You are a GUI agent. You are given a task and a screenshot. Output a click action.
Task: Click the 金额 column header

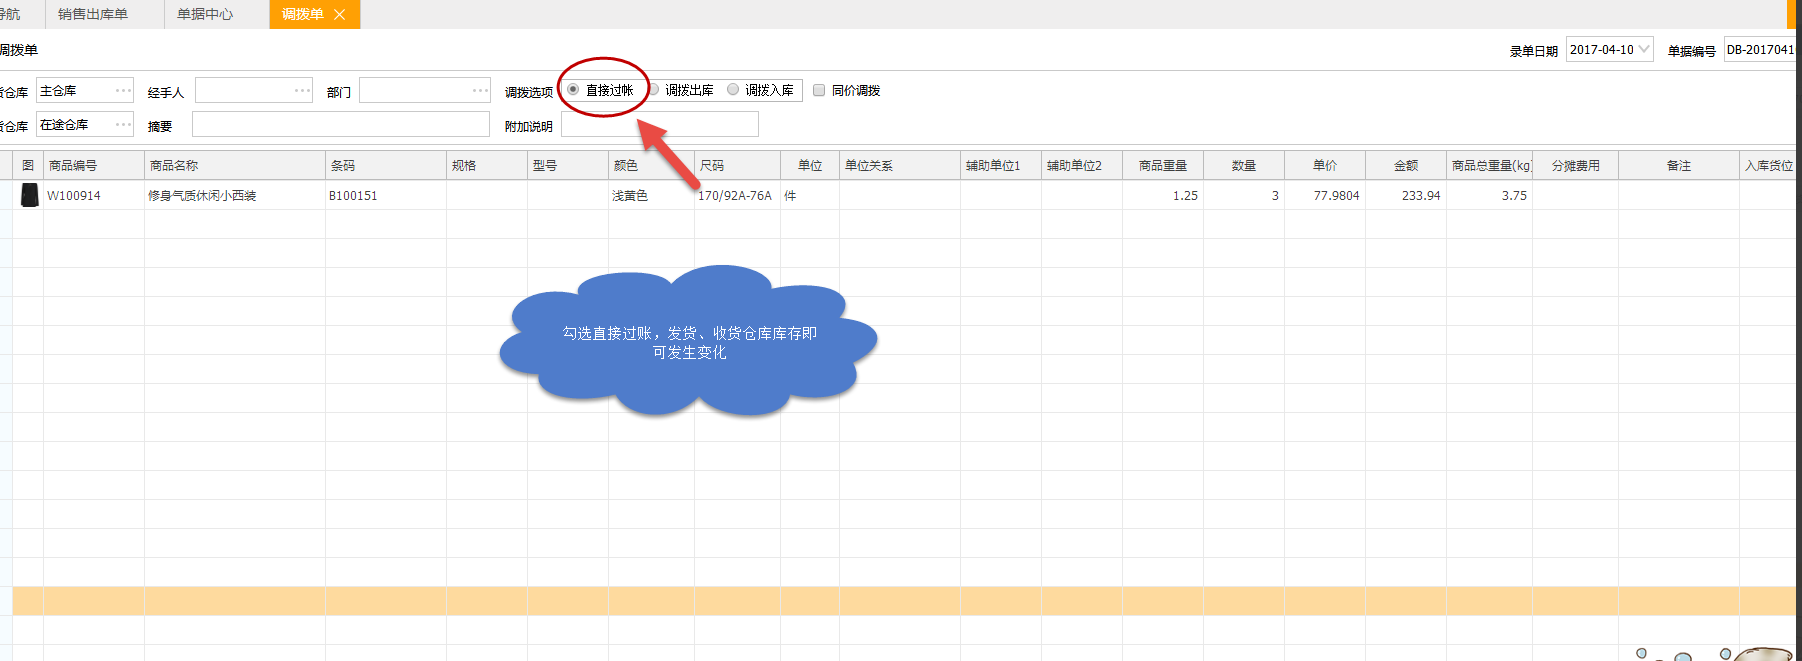(1406, 165)
